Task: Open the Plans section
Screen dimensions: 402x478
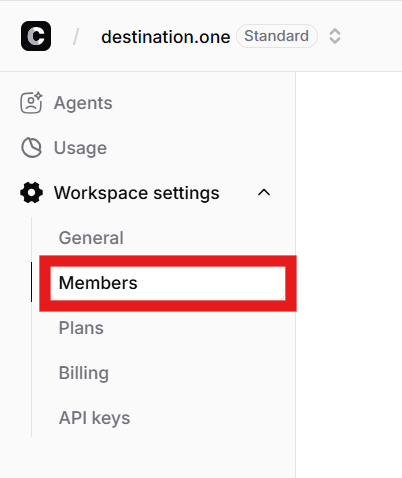Action: pos(81,328)
